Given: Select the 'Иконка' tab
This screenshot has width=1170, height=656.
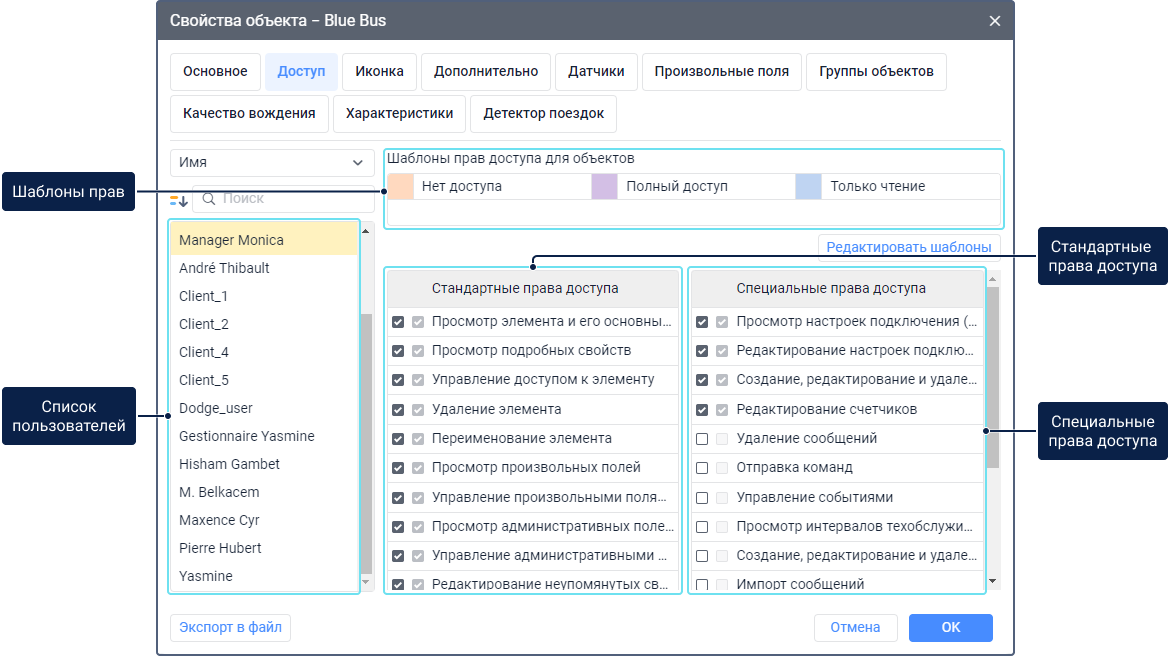Looking at the screenshot, I should click(379, 72).
